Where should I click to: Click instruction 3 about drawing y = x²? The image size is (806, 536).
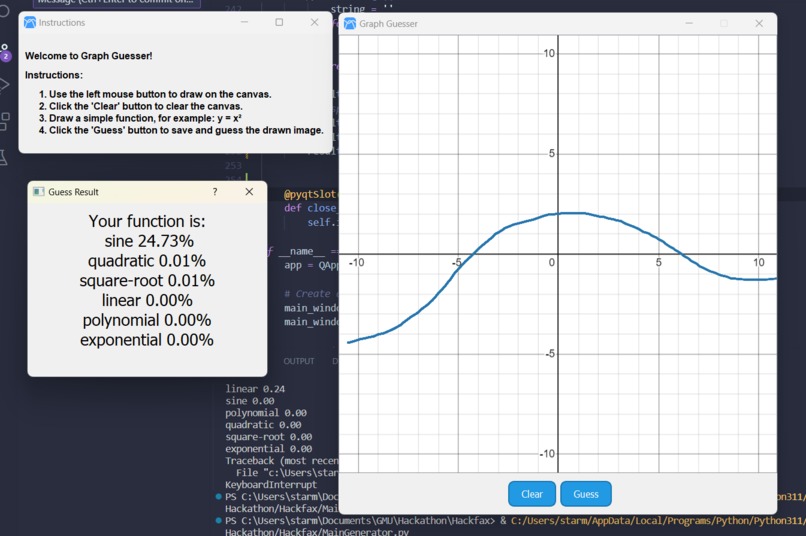(140, 118)
